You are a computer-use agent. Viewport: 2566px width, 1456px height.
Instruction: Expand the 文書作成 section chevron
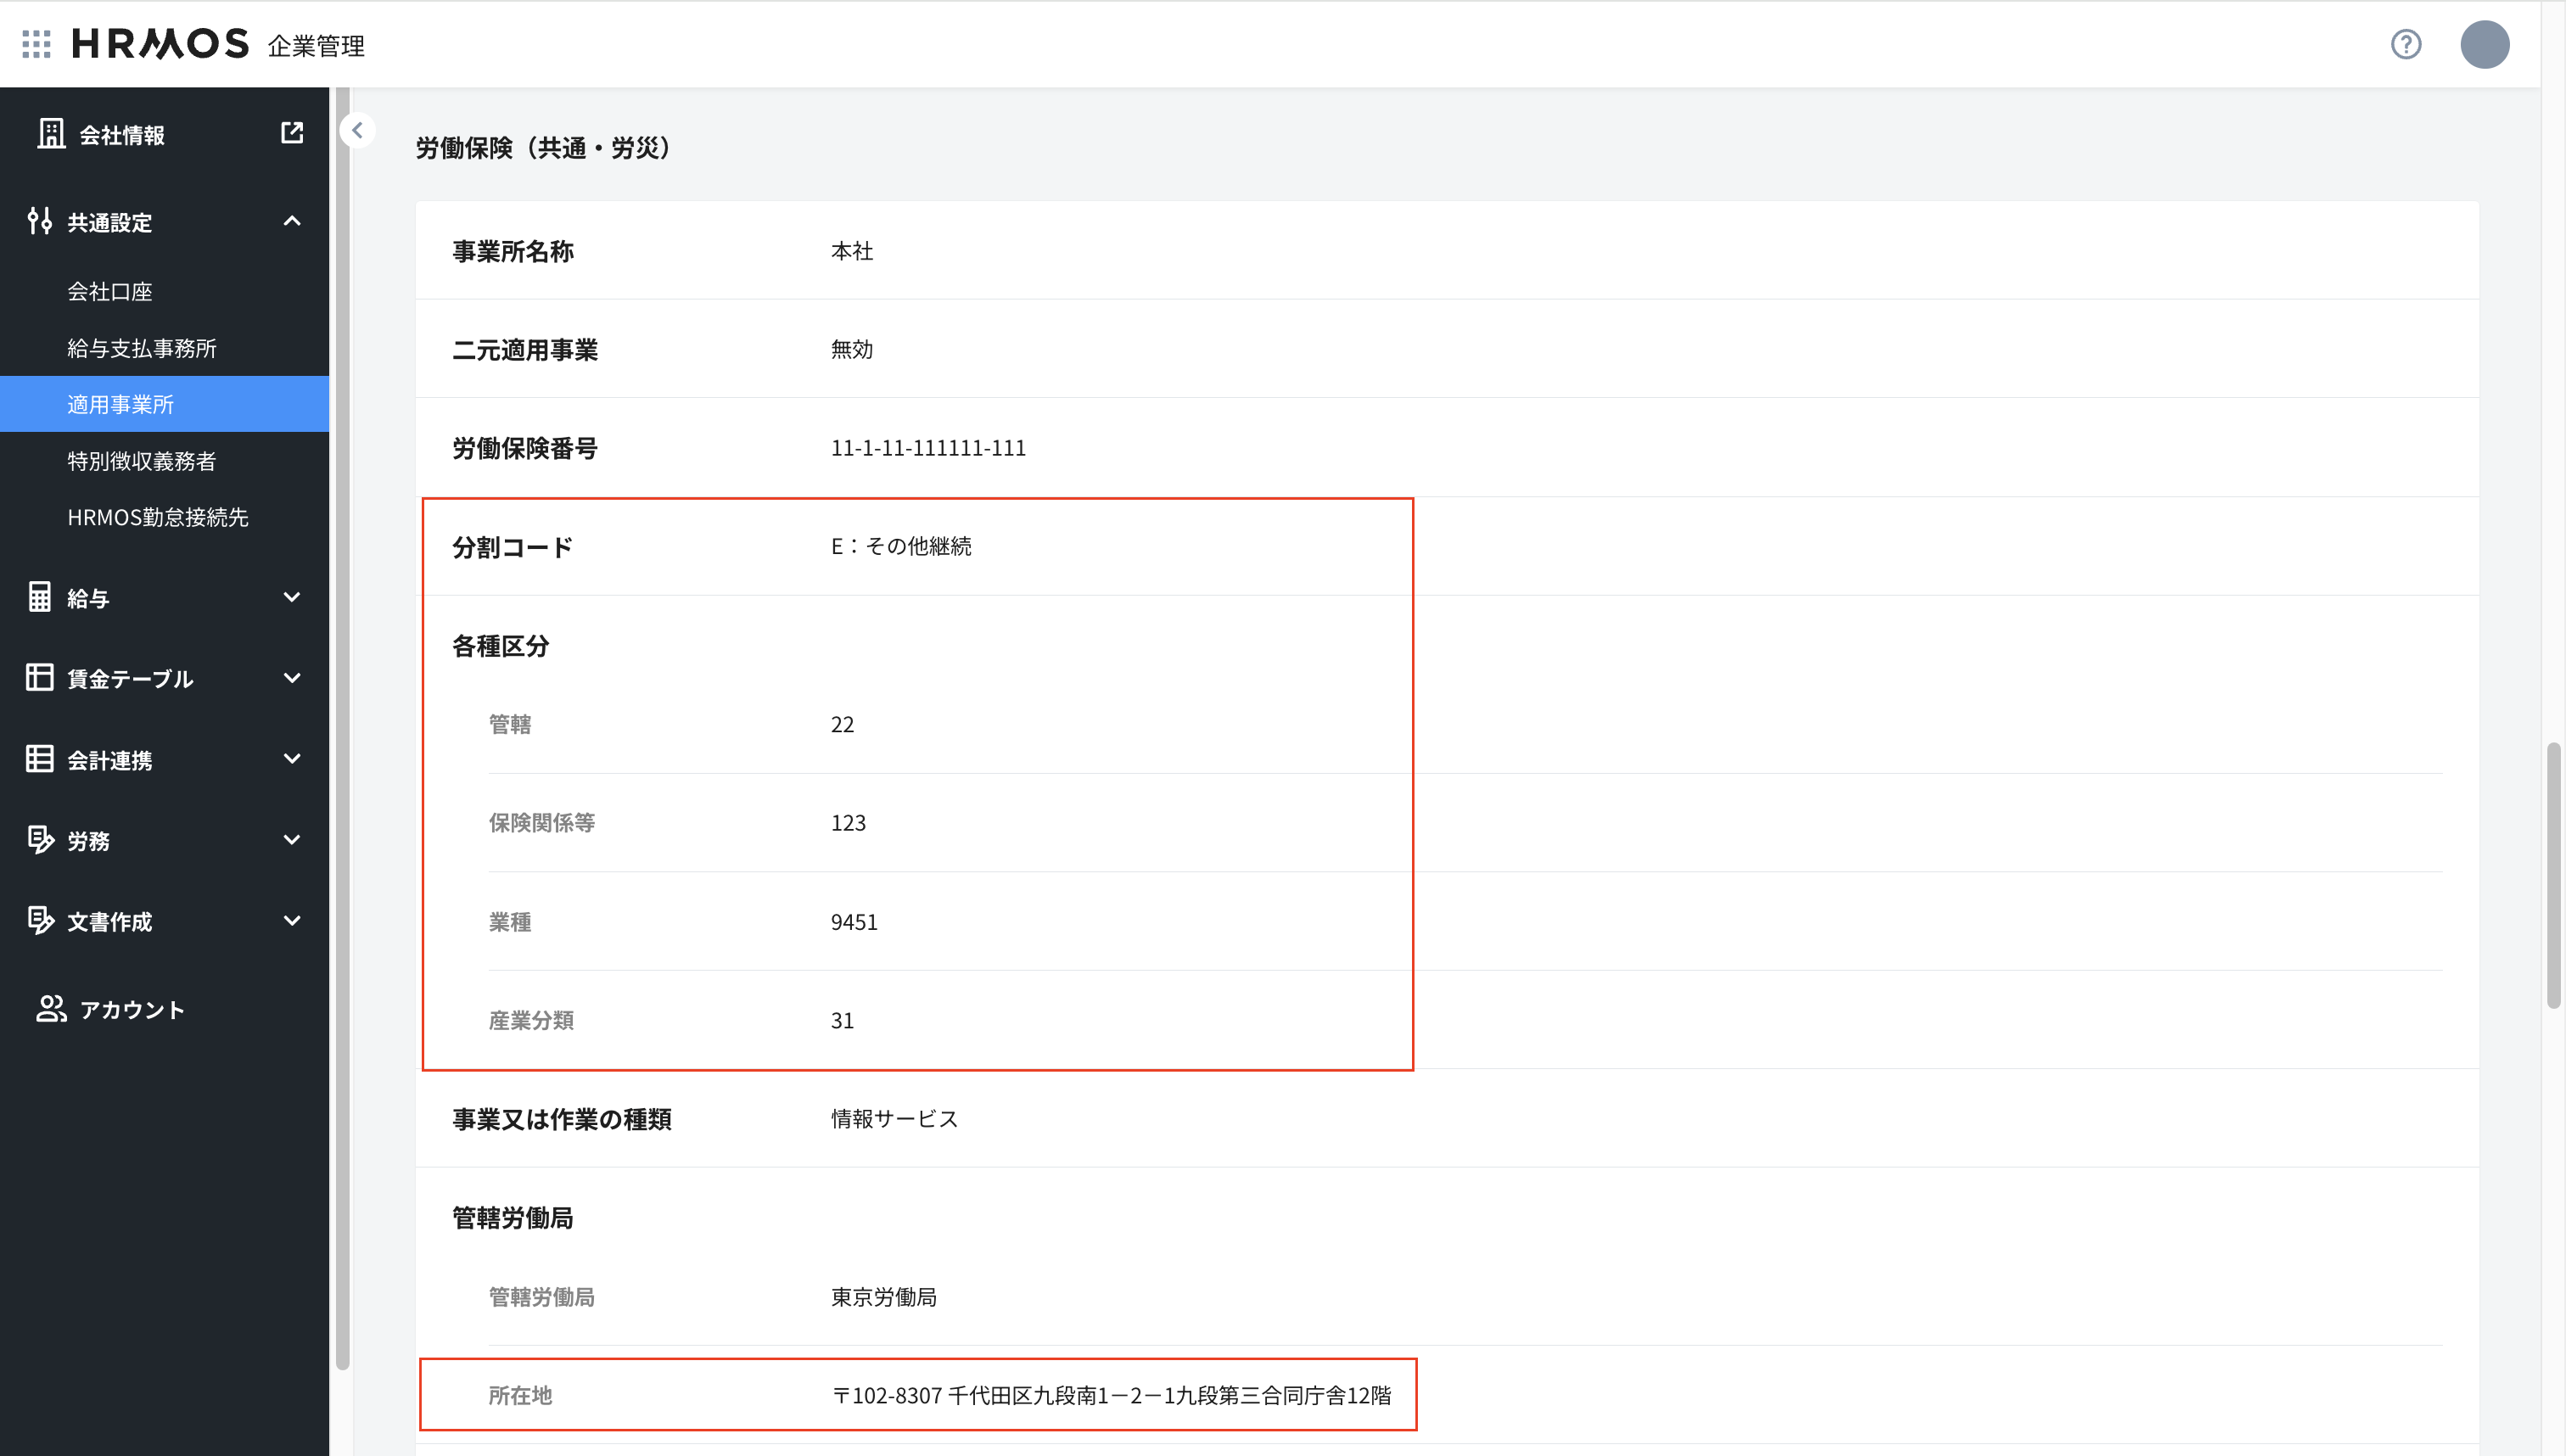point(291,921)
